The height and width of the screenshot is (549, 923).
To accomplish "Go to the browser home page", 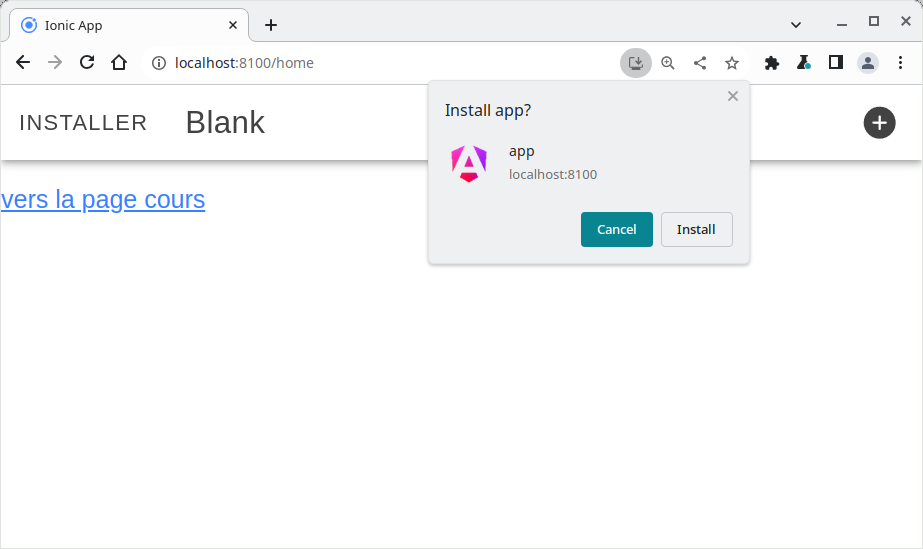I will pos(119,63).
